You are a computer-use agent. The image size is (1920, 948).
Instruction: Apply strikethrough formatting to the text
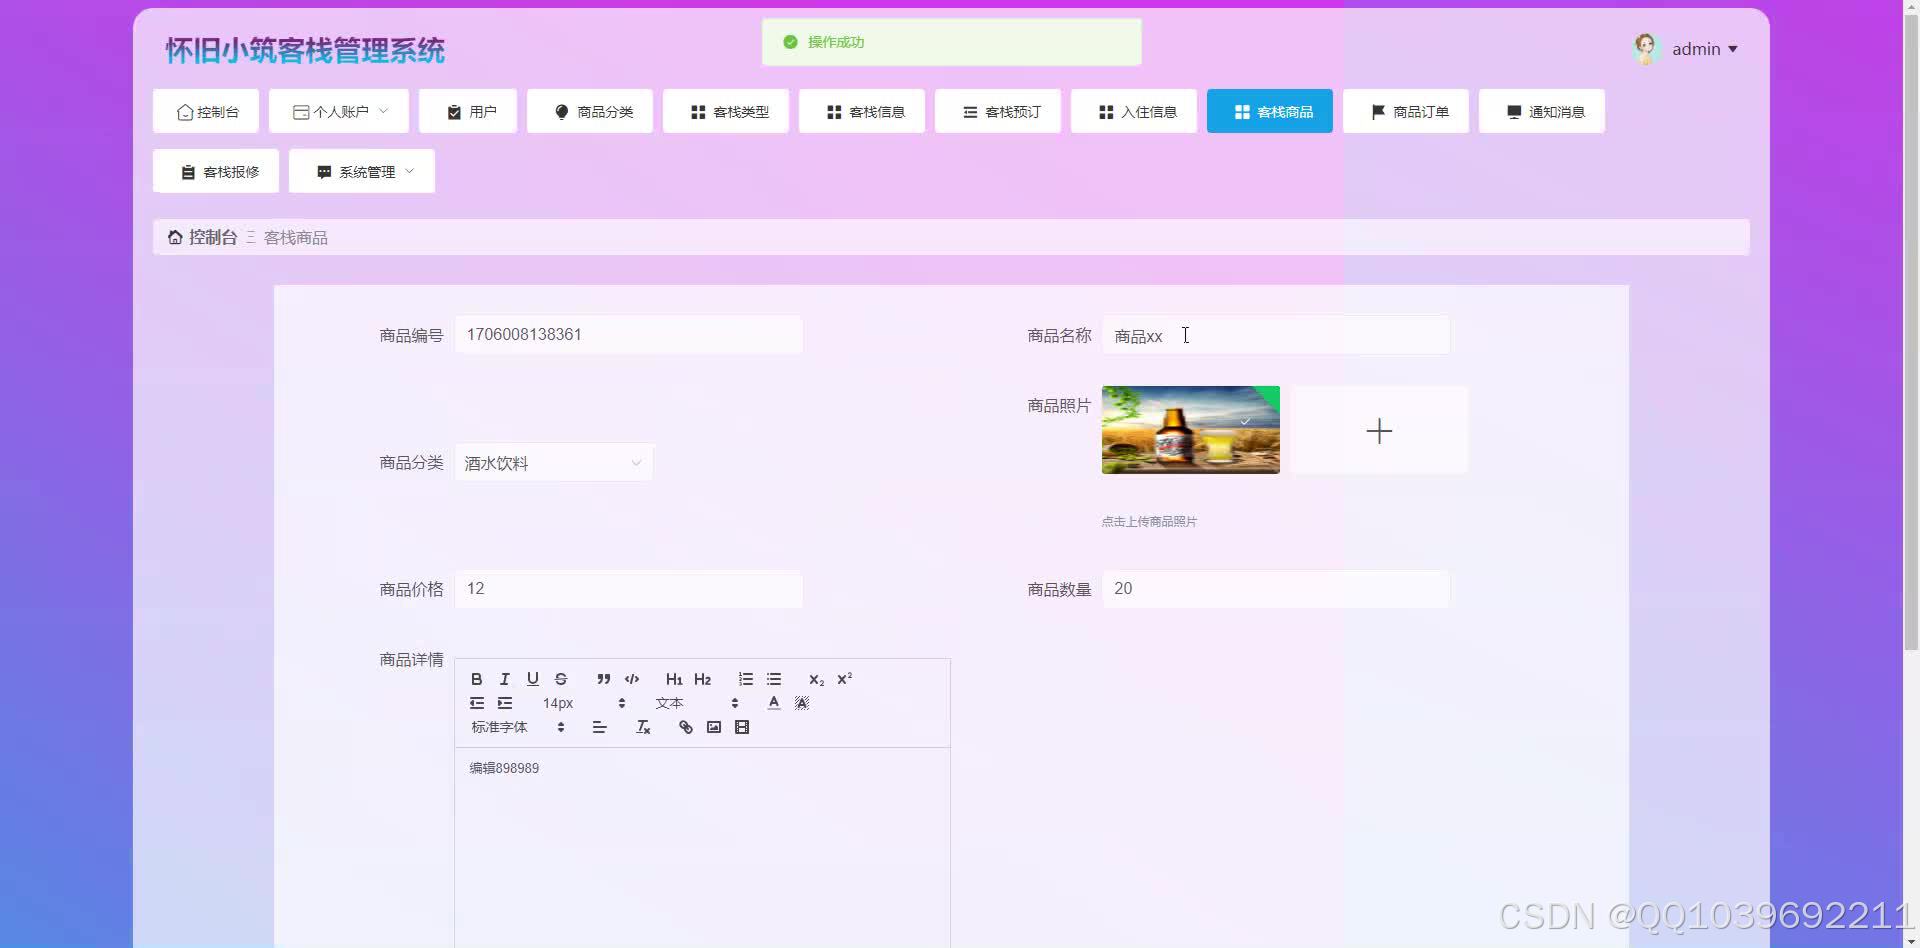tap(561, 679)
